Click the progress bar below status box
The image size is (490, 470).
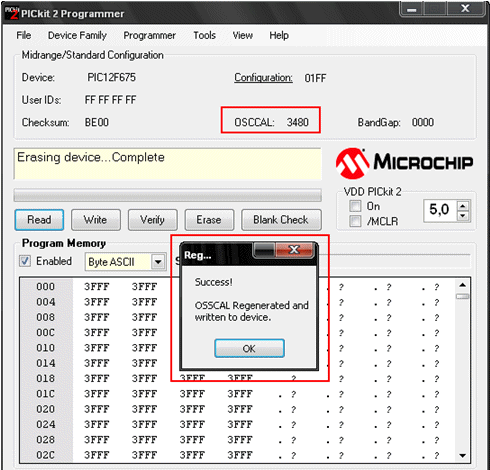pos(168,195)
